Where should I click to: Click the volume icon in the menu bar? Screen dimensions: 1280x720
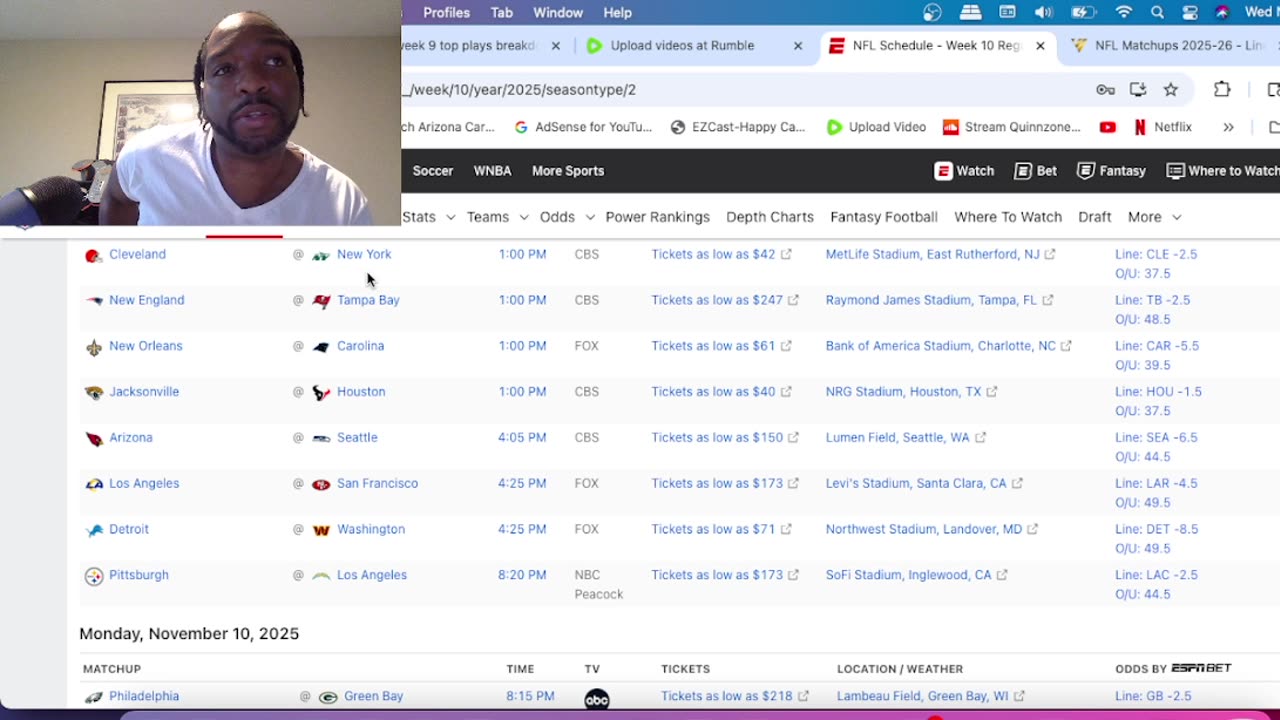(x=1043, y=13)
